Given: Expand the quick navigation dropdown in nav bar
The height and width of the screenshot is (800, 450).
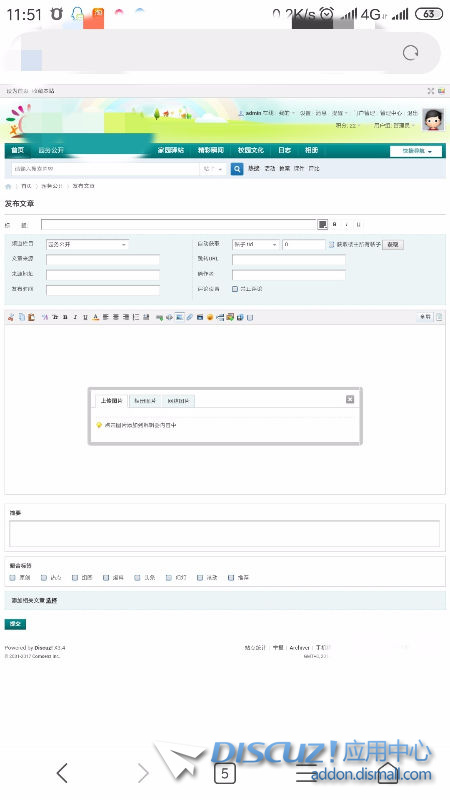Looking at the screenshot, I should tap(416, 151).
